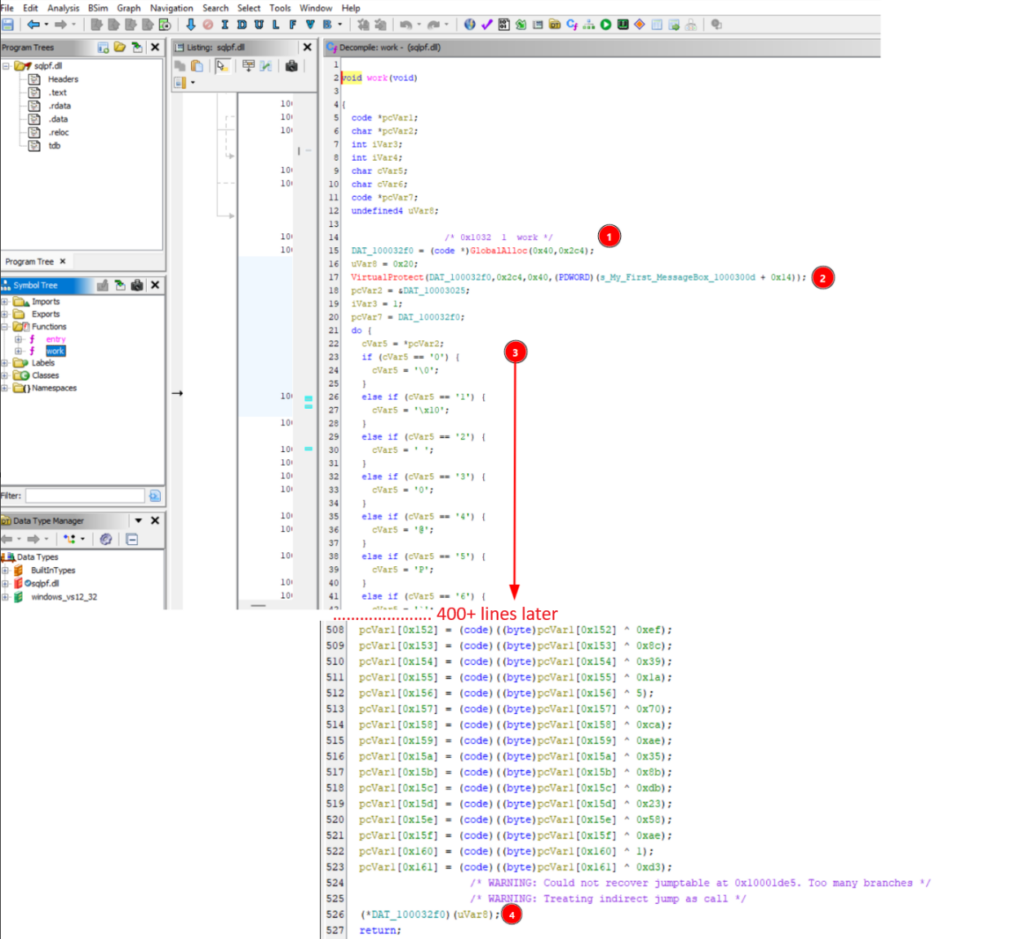The height and width of the screenshot is (939, 1024).
Task: Expand the Namespaces folder
Action: (x=5, y=388)
